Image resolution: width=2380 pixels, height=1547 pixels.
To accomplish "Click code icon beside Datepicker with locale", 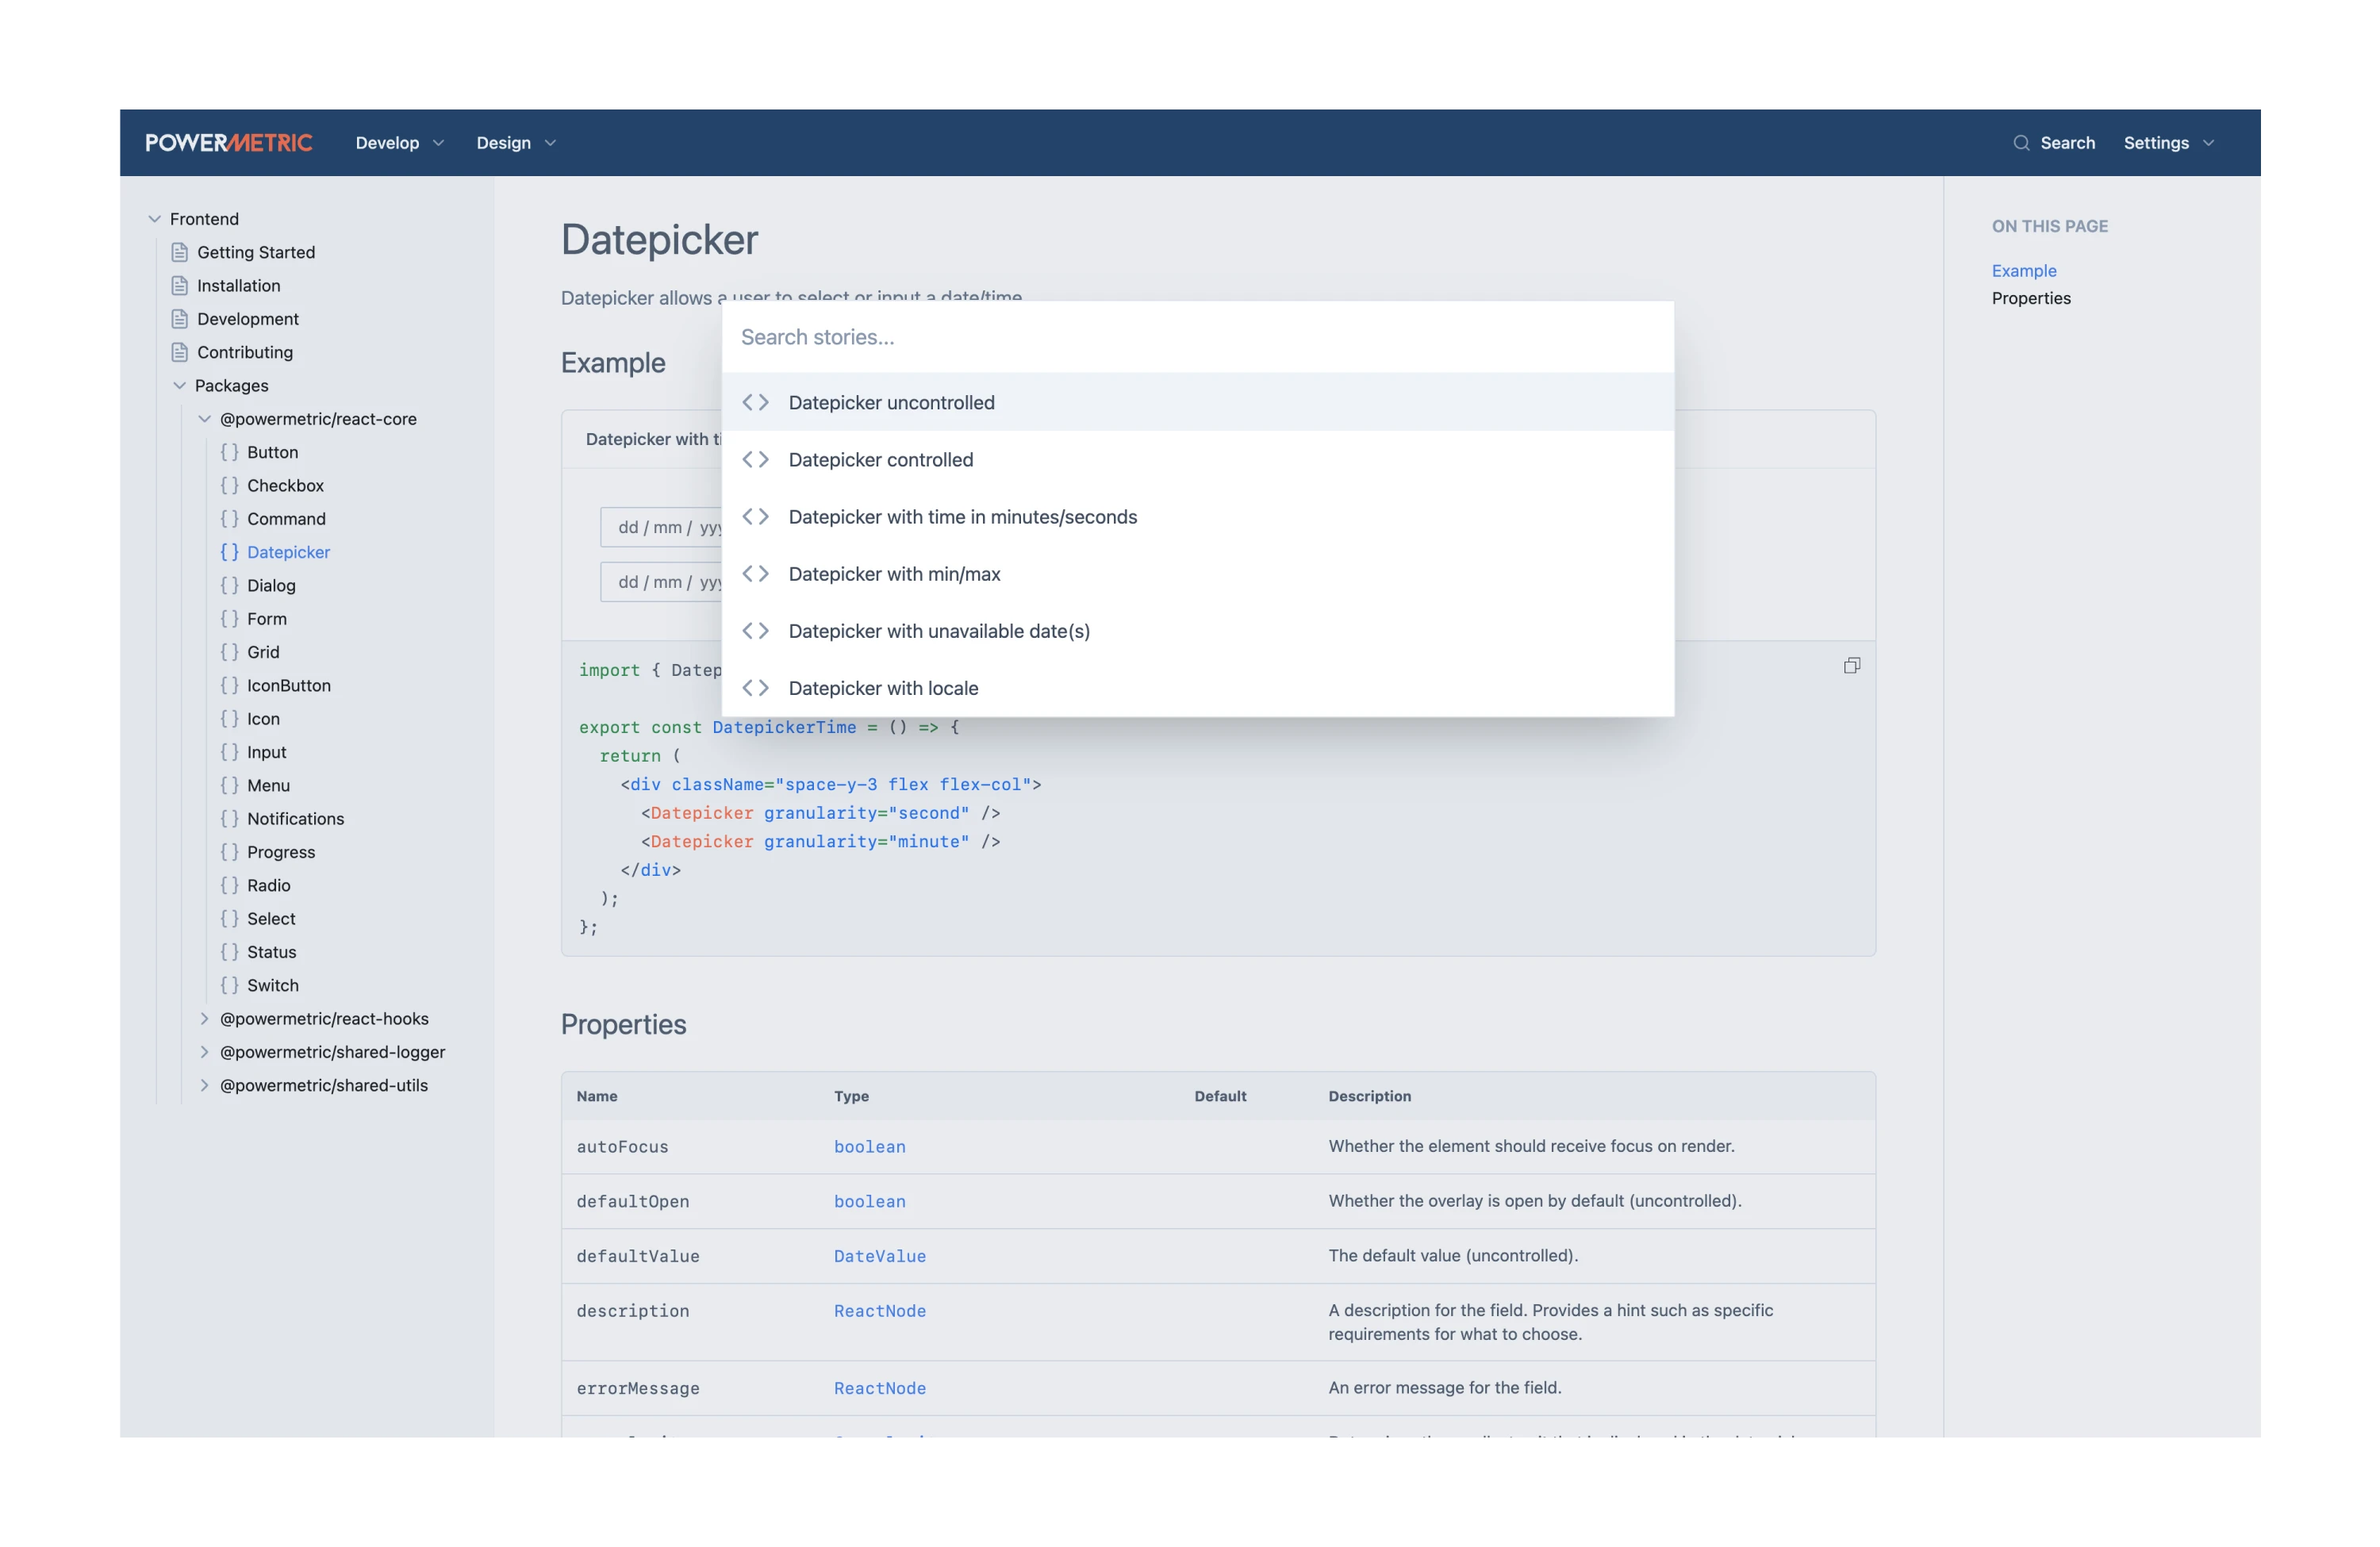I will tap(755, 688).
